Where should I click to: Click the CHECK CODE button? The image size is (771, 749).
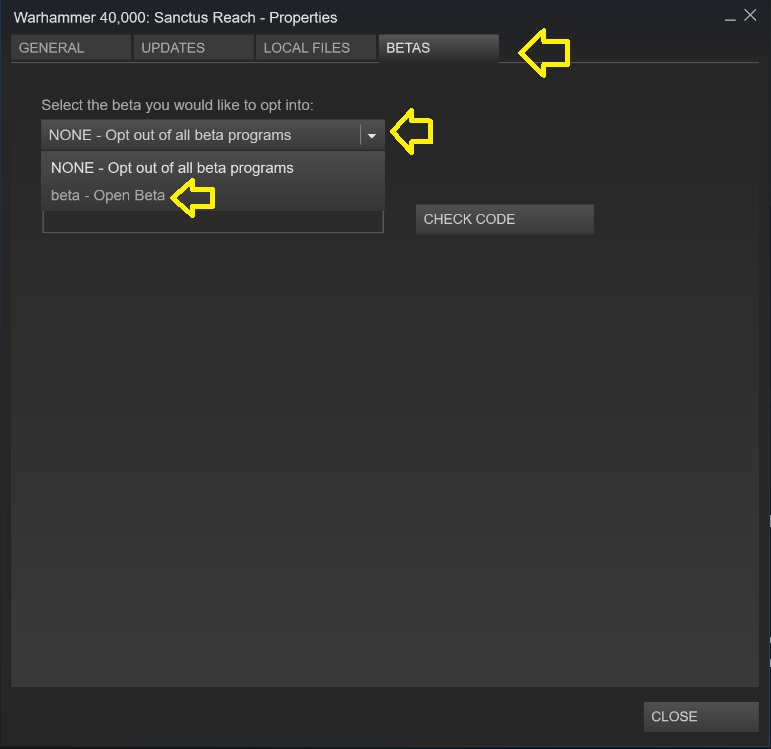[504, 219]
